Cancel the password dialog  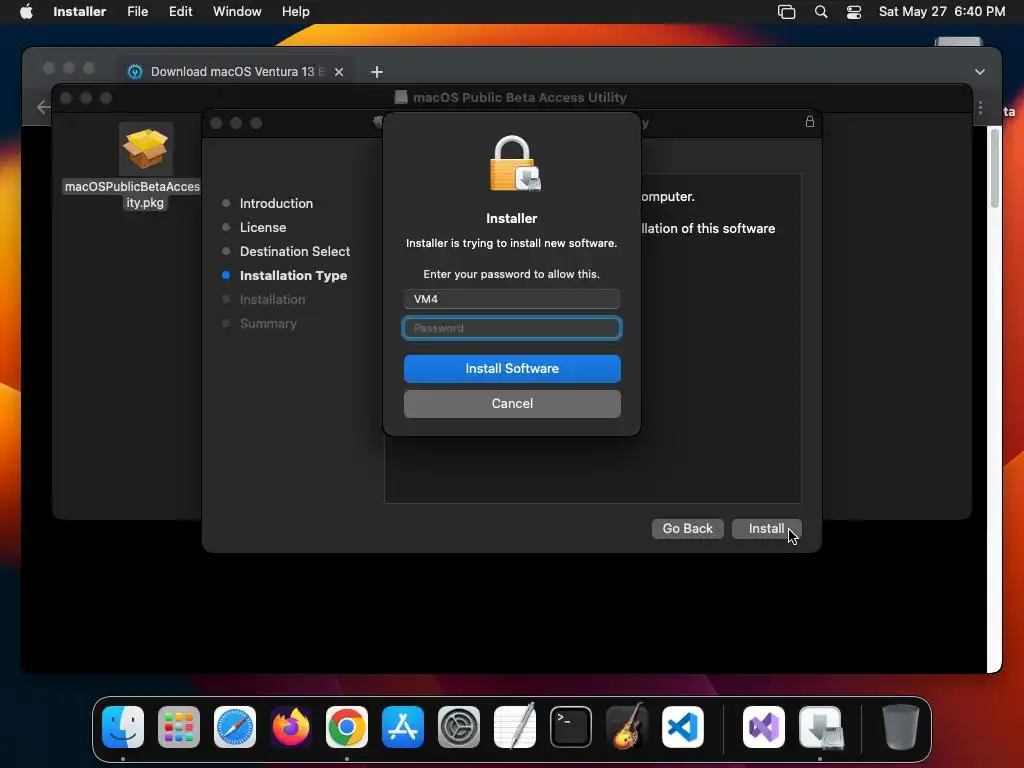tap(512, 404)
